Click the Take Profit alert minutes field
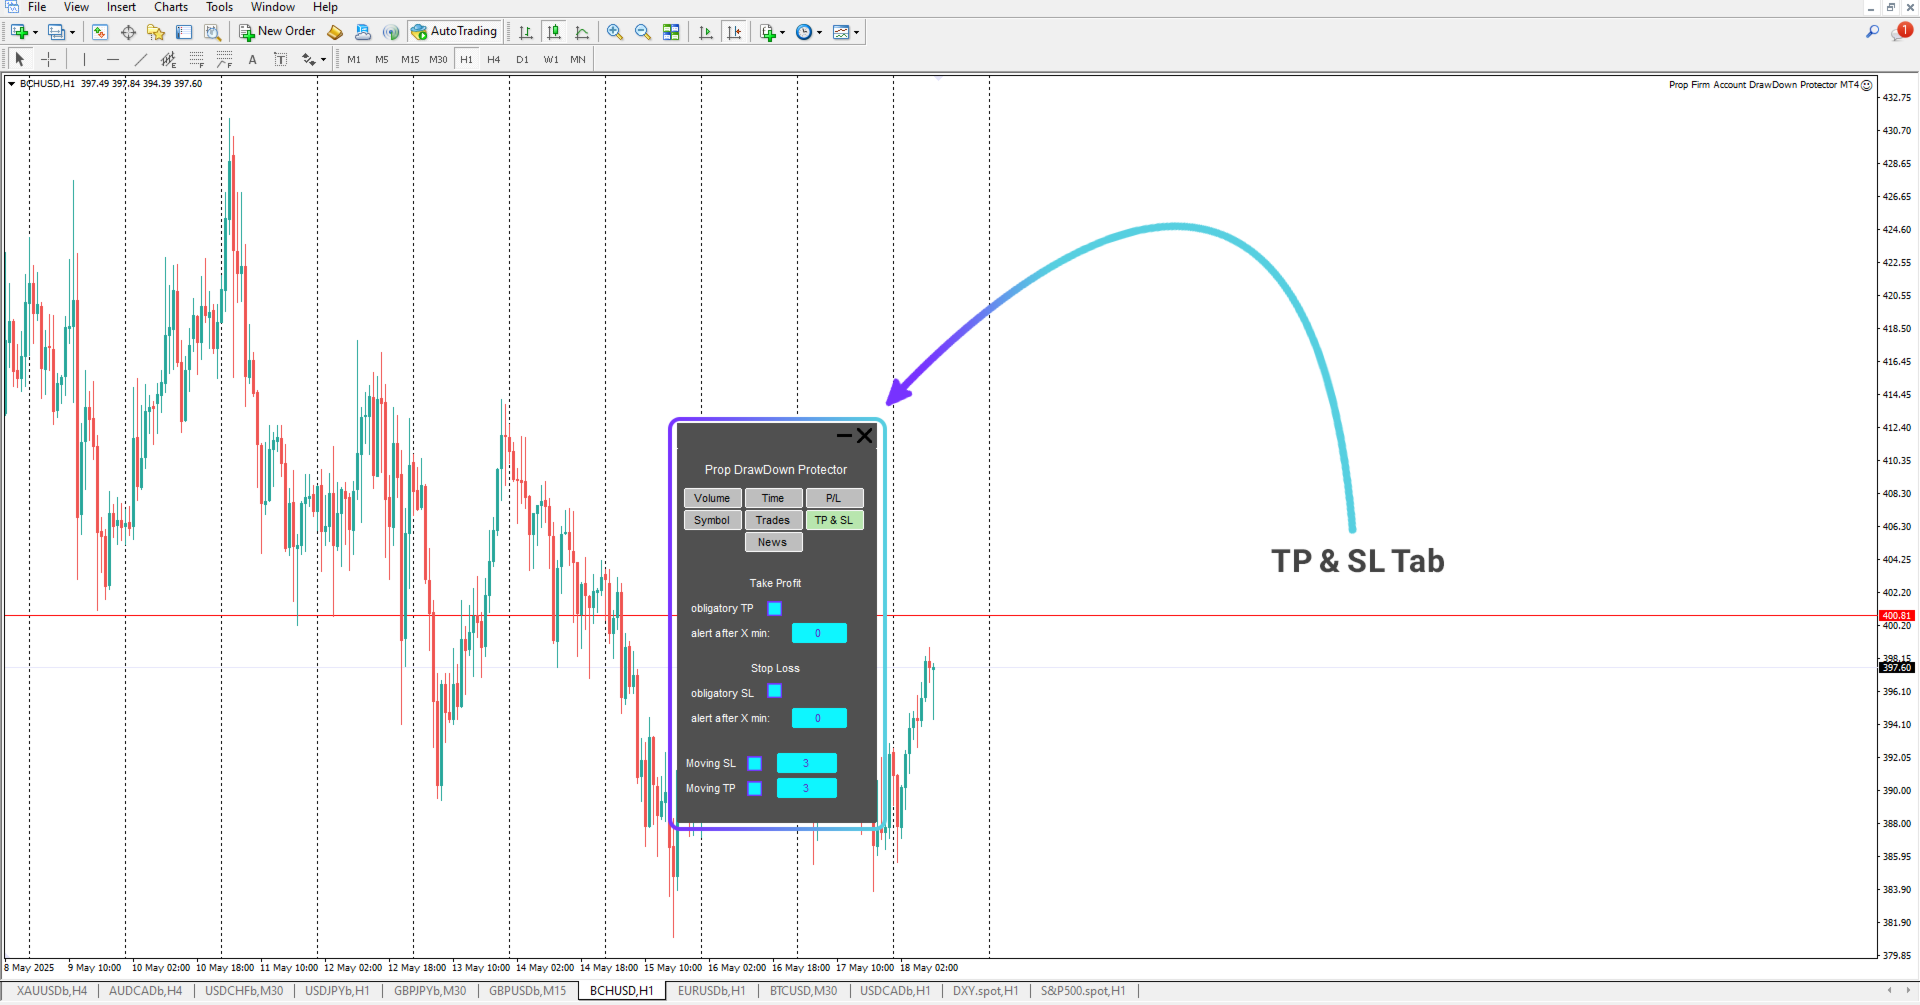This screenshot has height=1005, width=1920. tap(819, 632)
